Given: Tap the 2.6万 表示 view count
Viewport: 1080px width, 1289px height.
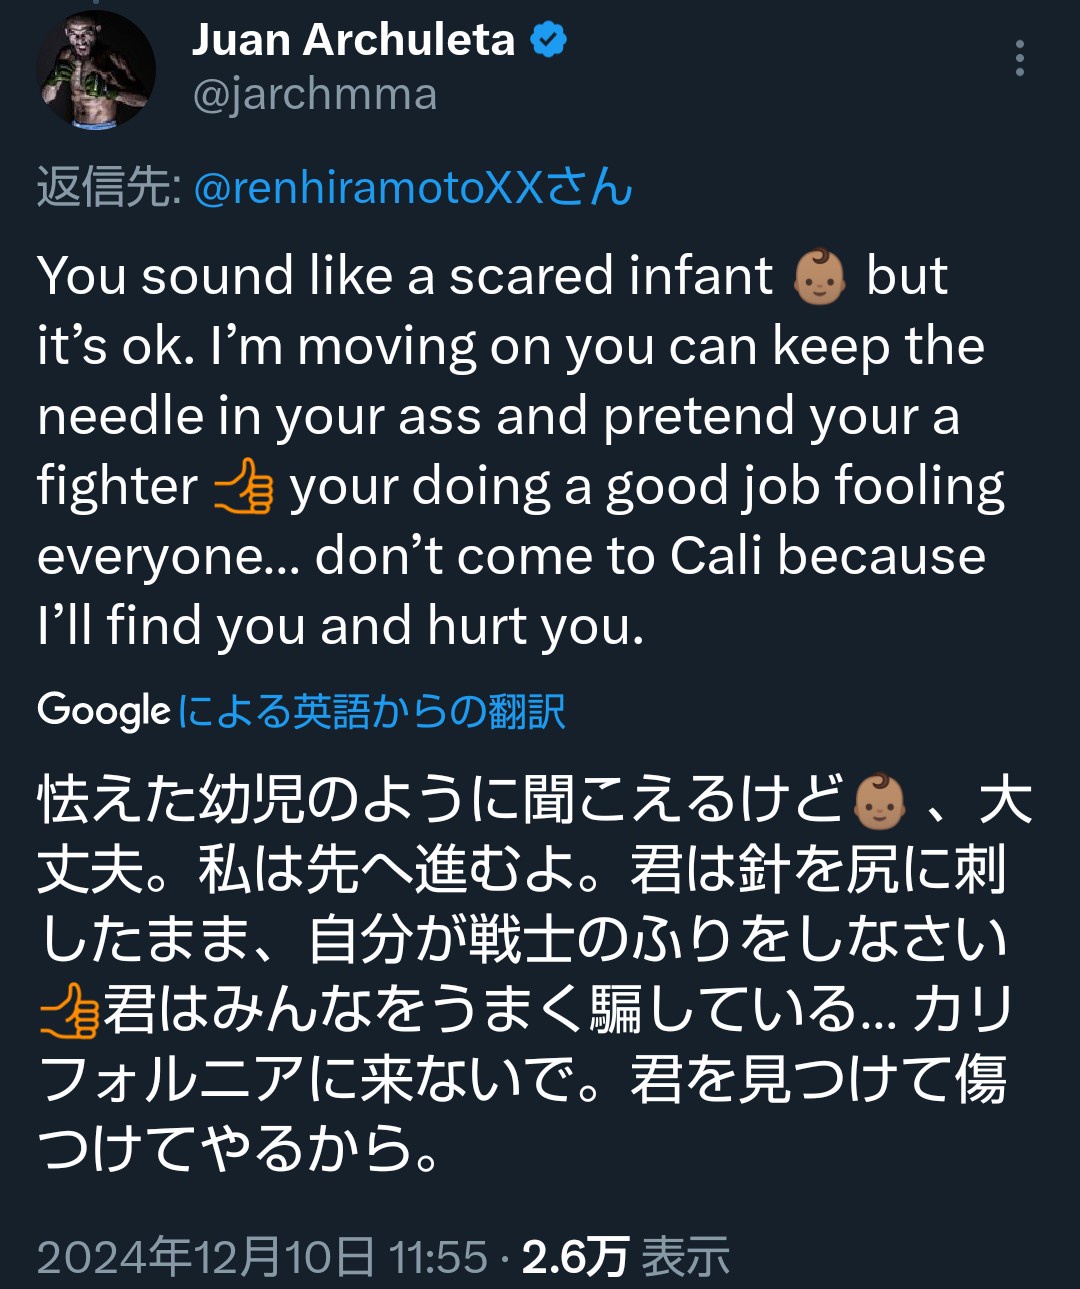Looking at the screenshot, I should [x=626, y=1257].
